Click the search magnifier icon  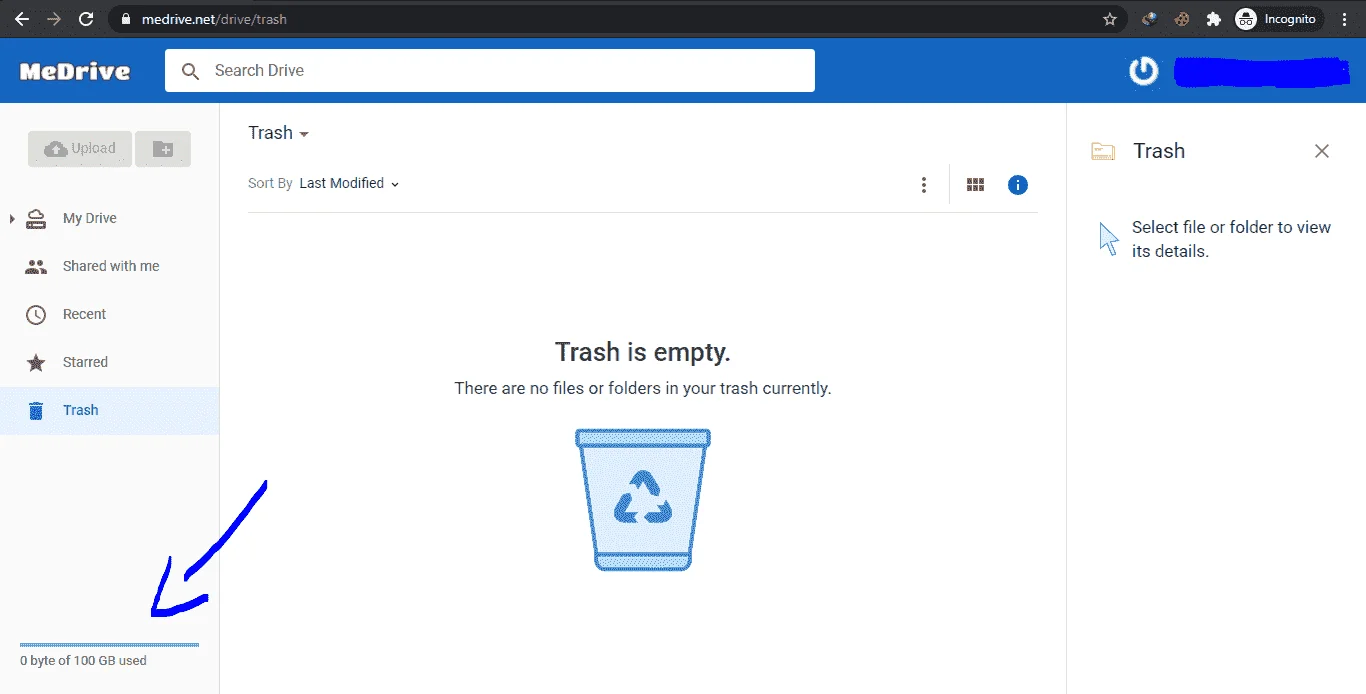coord(190,71)
